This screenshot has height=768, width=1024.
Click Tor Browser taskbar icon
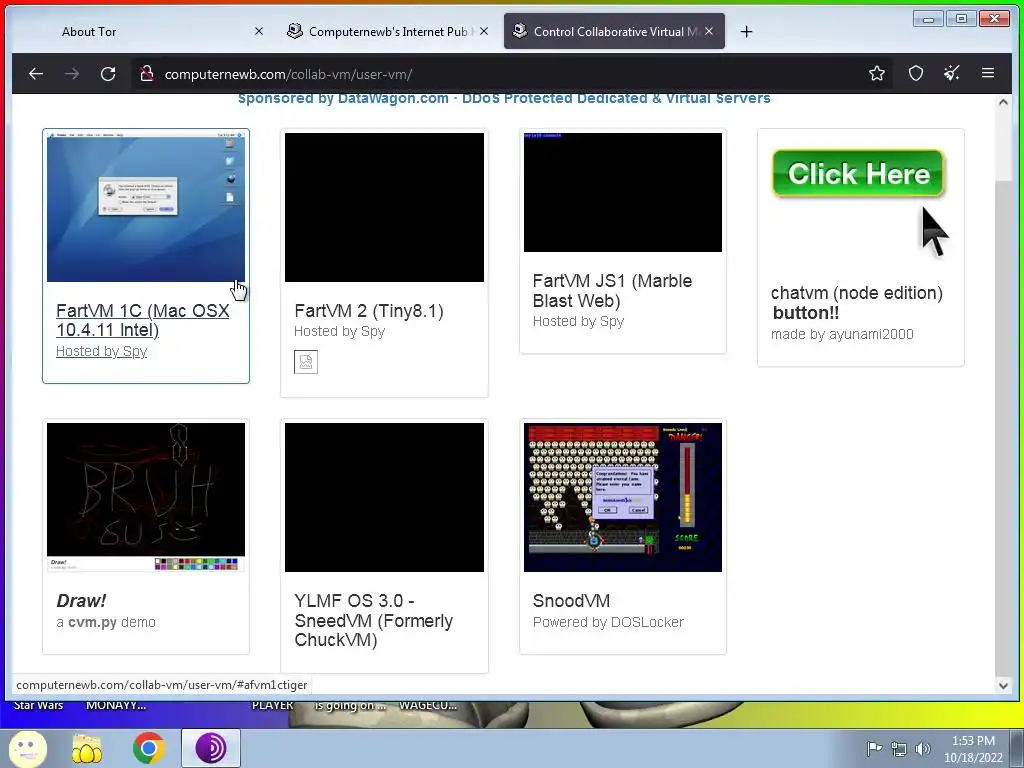coord(211,748)
